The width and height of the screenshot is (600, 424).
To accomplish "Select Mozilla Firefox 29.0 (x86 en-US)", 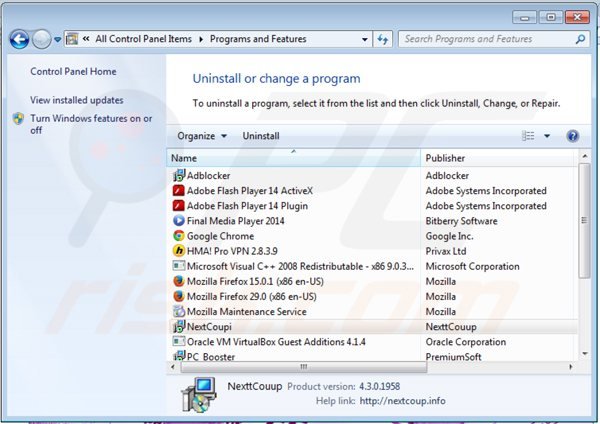I will [252, 296].
